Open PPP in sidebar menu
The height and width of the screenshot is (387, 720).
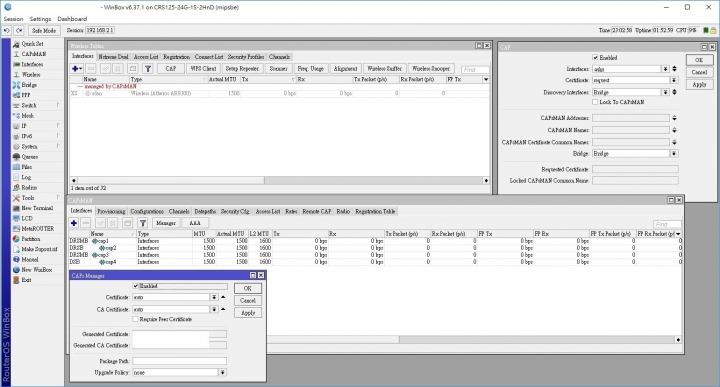26,95
